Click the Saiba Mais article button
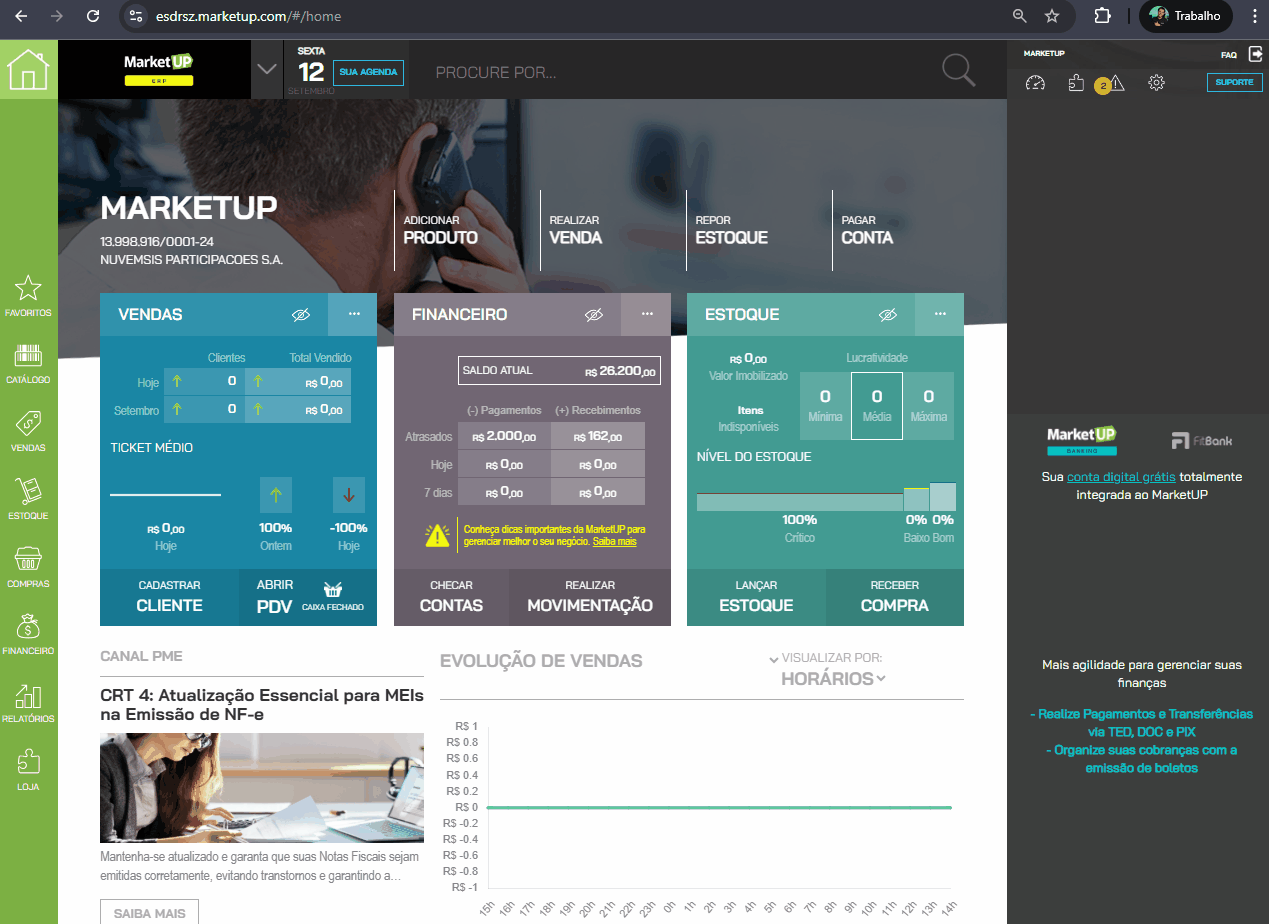Viewport: 1269px width, 924px height. 150,913
